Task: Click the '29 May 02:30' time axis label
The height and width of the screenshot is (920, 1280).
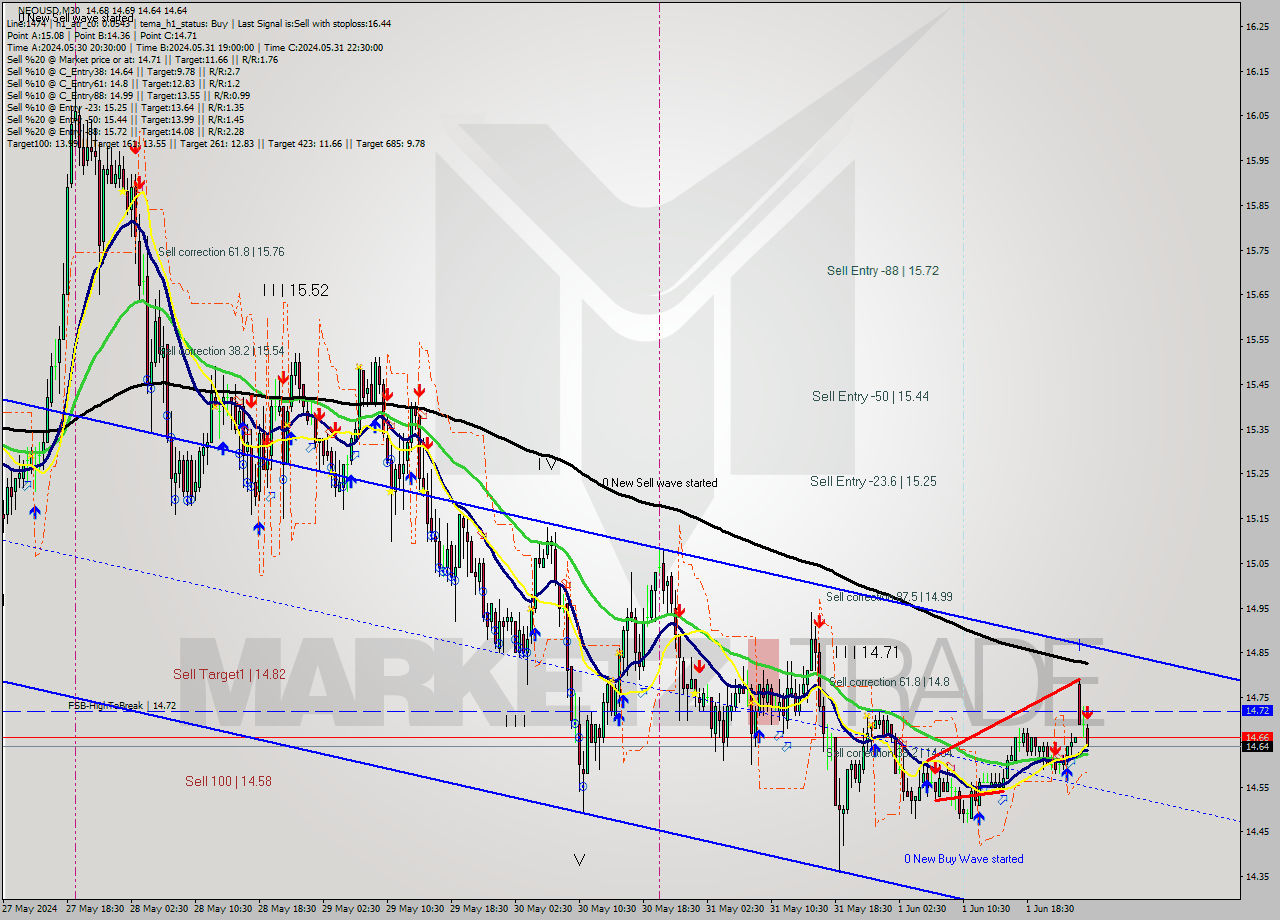Action: click(x=353, y=909)
